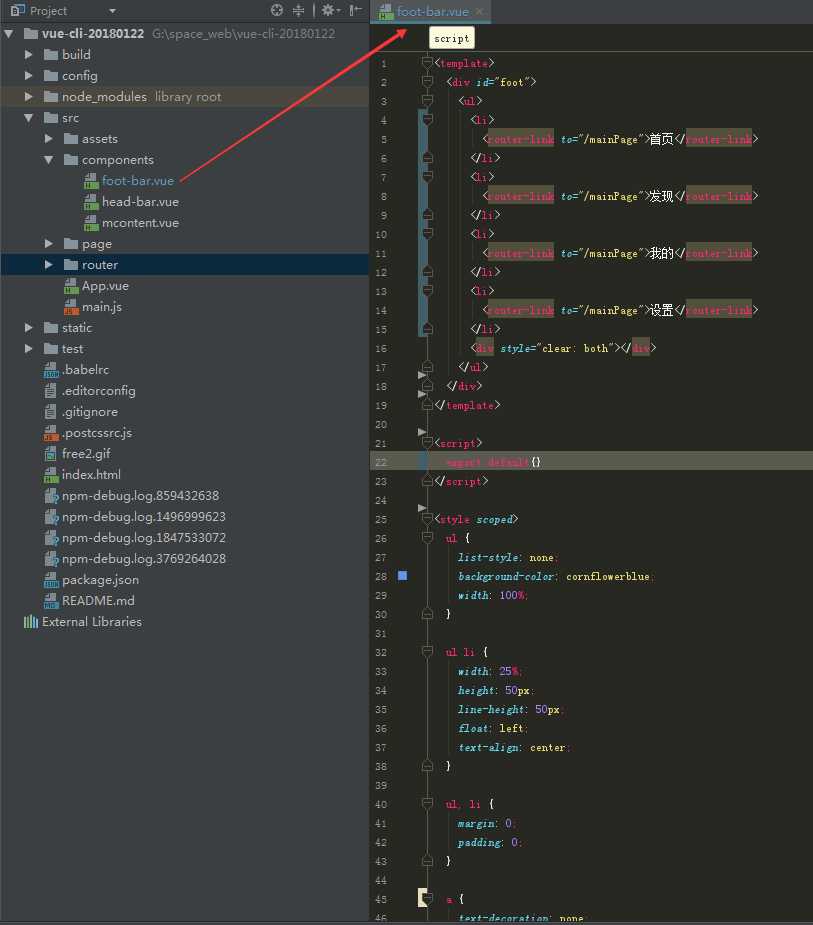Click the background-color property on line 28

click(506, 576)
